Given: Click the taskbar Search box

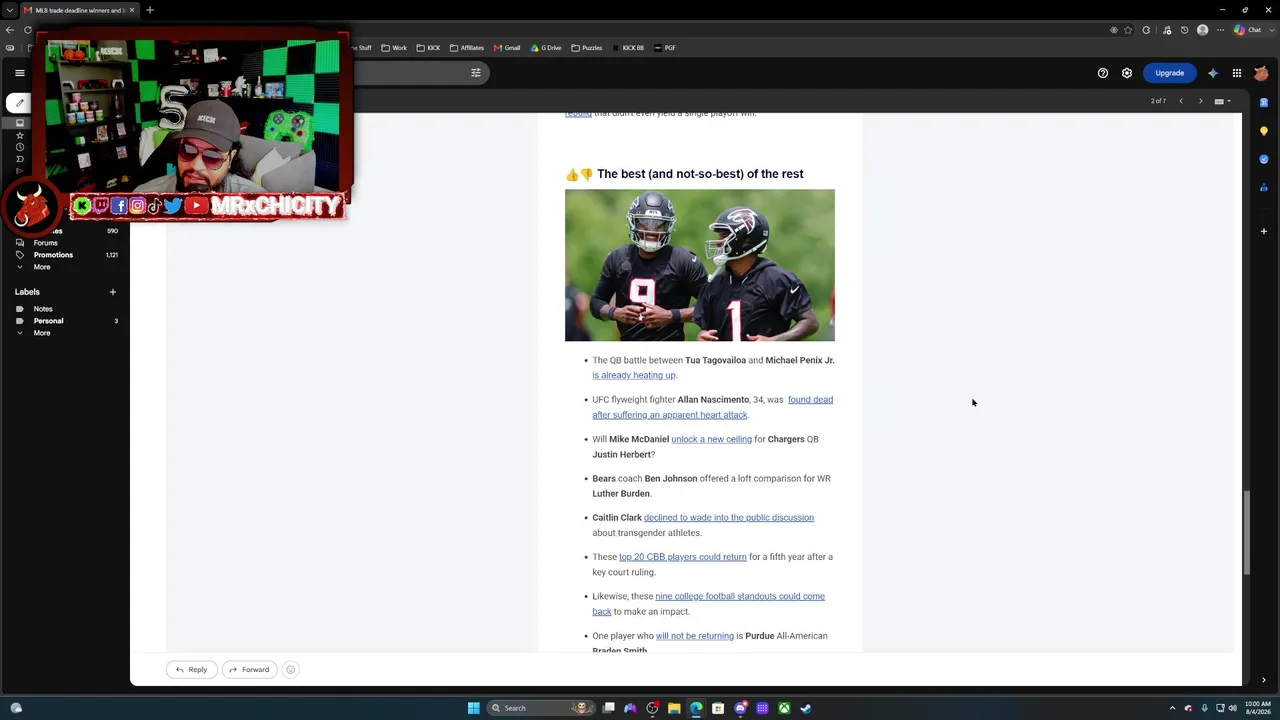Looking at the screenshot, I should (542, 708).
